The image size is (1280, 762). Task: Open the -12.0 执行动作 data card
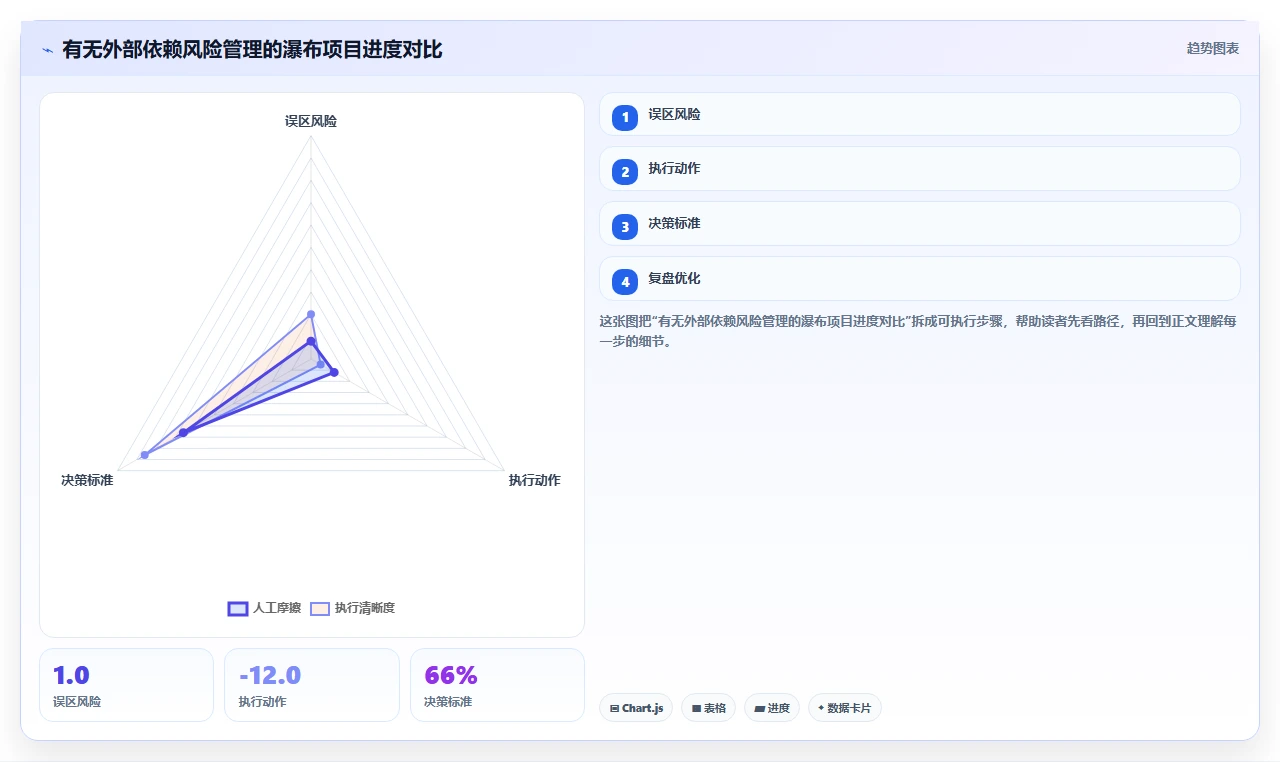click(x=312, y=685)
